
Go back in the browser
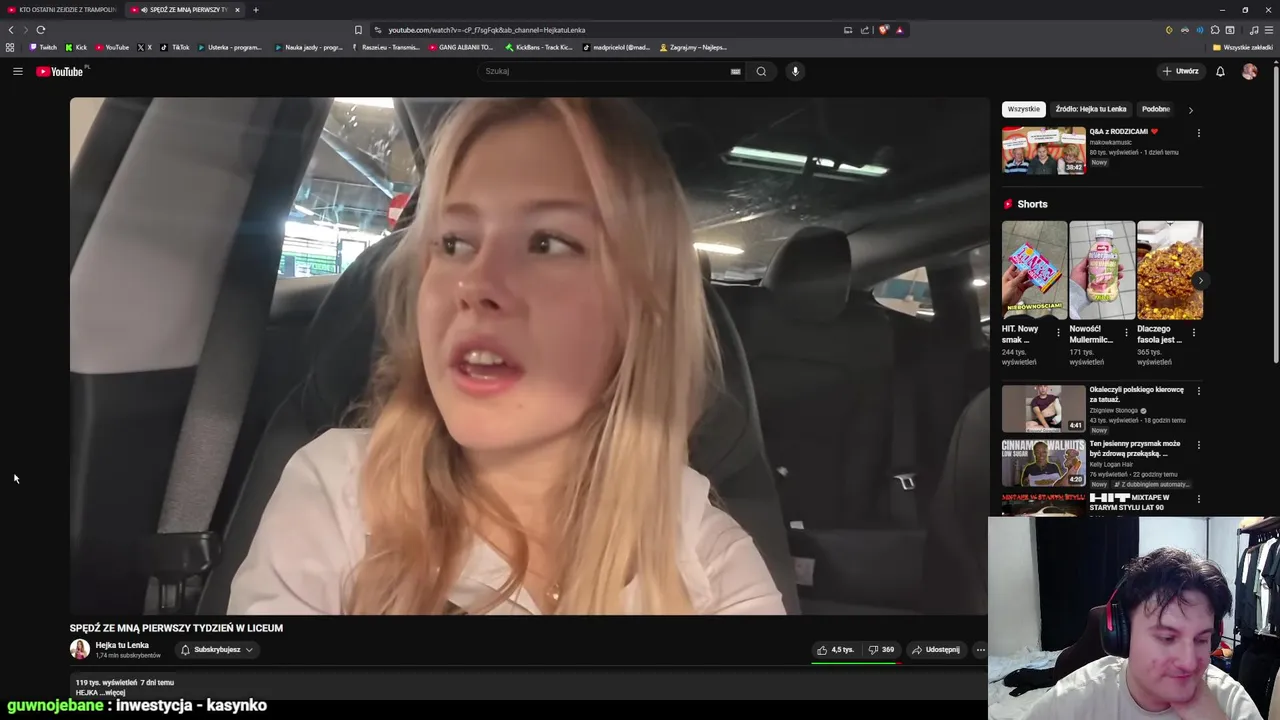point(11,30)
